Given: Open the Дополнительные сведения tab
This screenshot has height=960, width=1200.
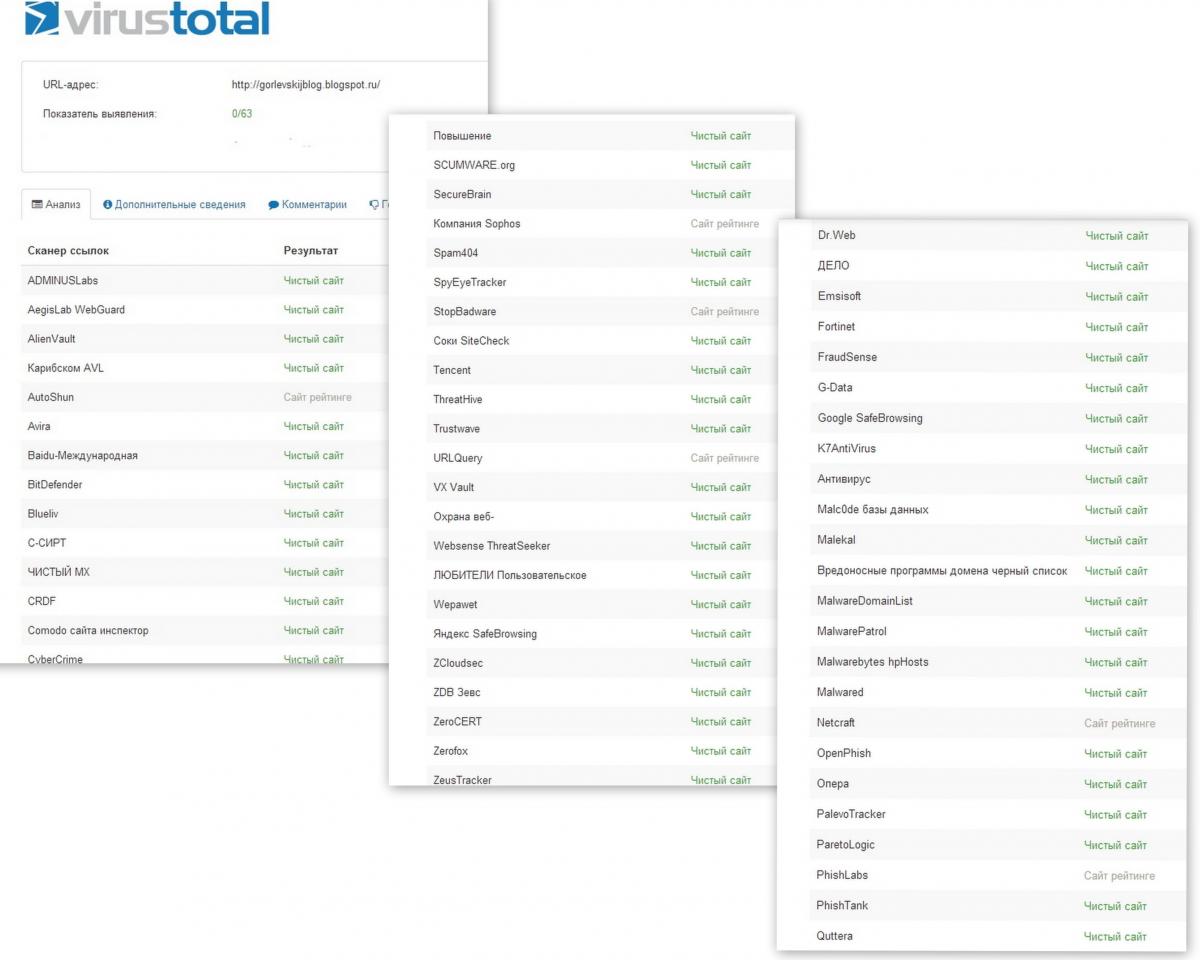Looking at the screenshot, I should coord(179,204).
